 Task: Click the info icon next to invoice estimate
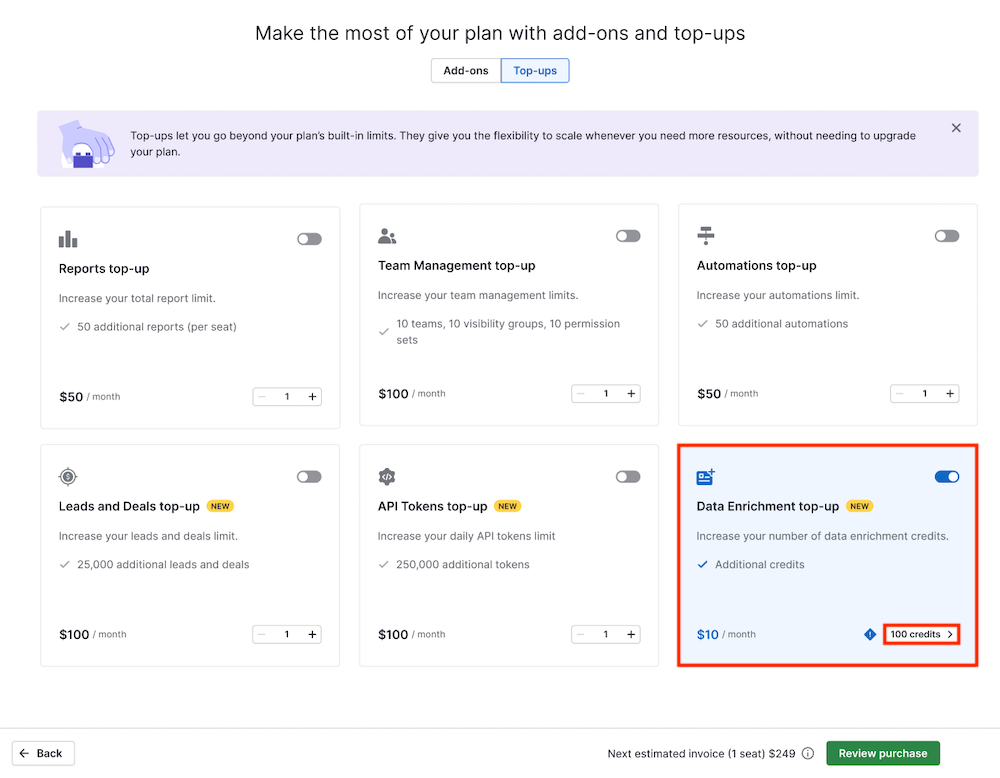pyautogui.click(x=808, y=754)
